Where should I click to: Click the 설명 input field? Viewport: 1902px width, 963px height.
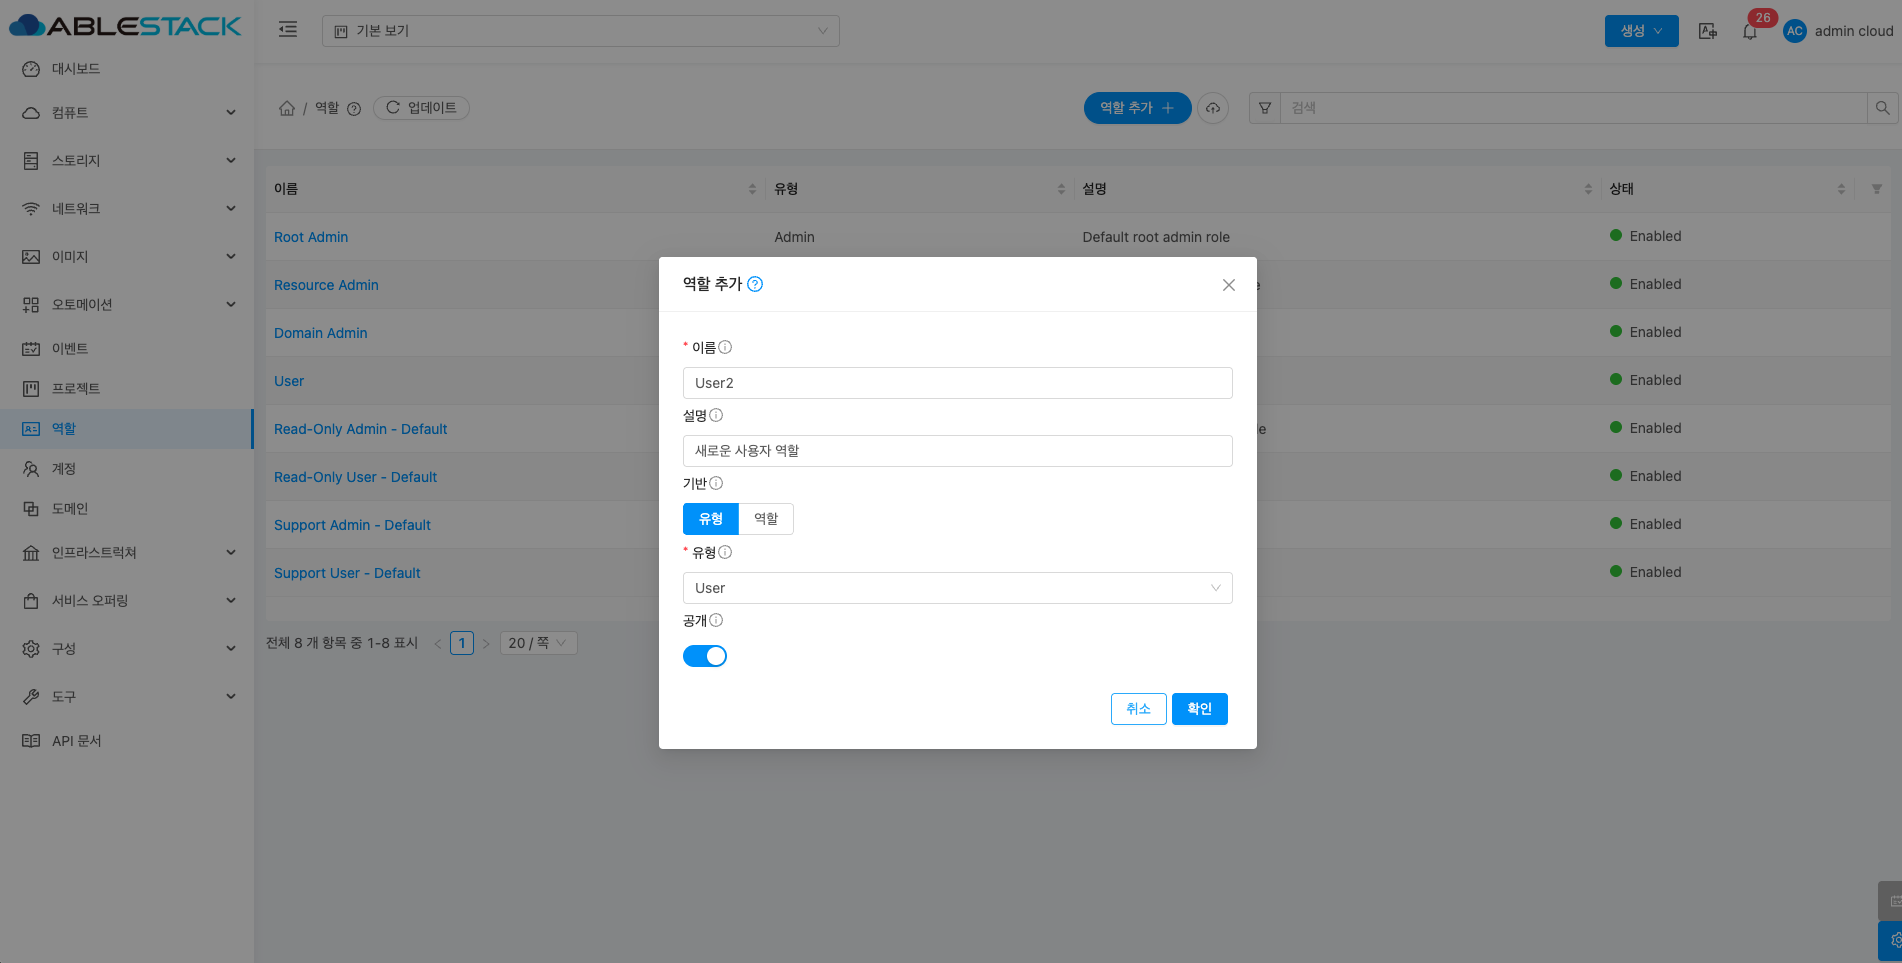pos(957,451)
